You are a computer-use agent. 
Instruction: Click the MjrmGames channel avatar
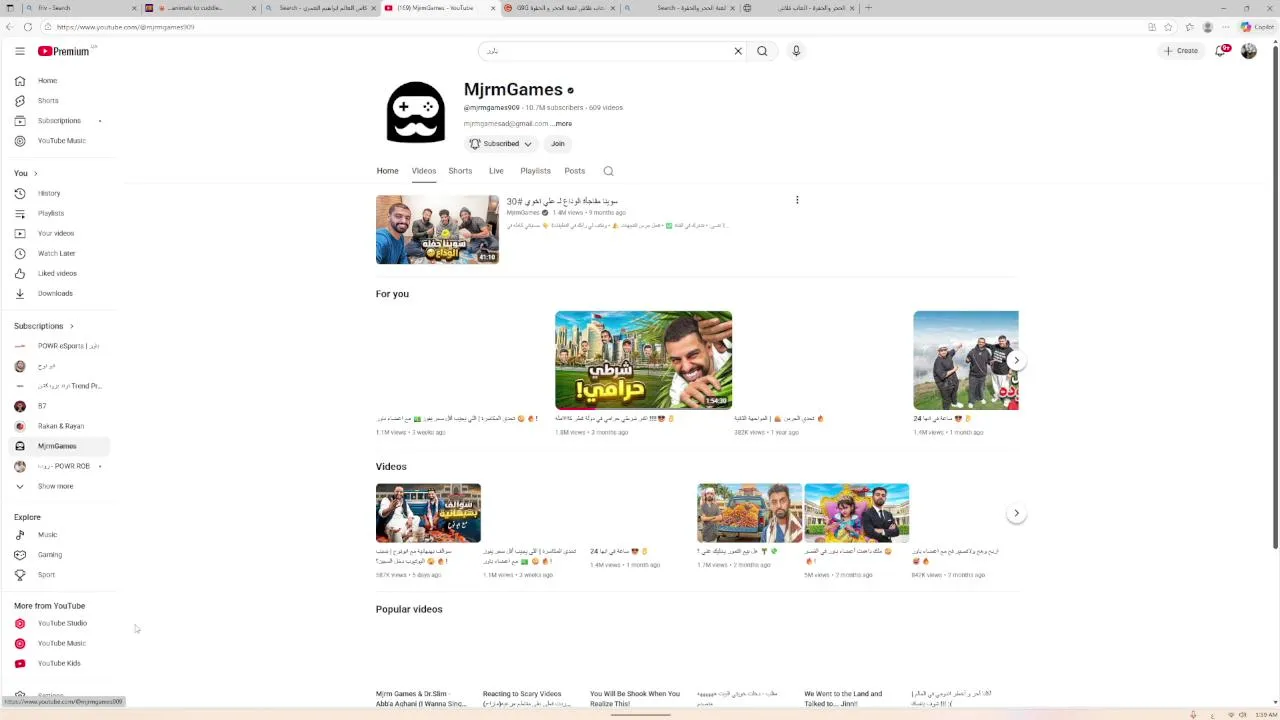[x=416, y=111]
